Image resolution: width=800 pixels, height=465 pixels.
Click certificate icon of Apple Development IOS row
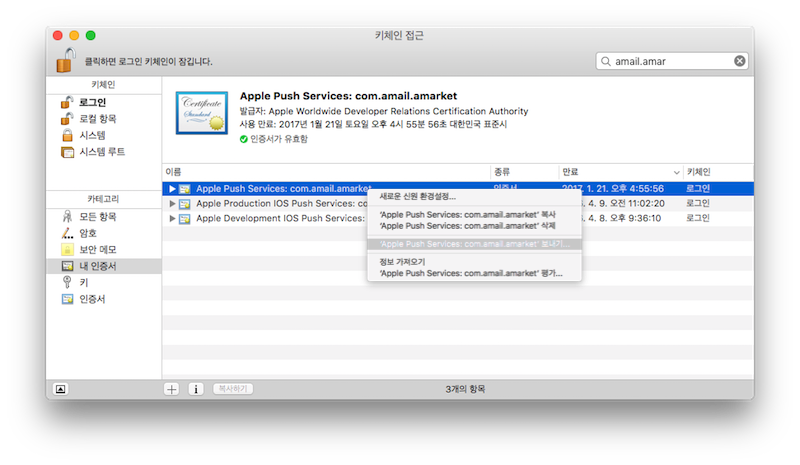tap(184, 218)
